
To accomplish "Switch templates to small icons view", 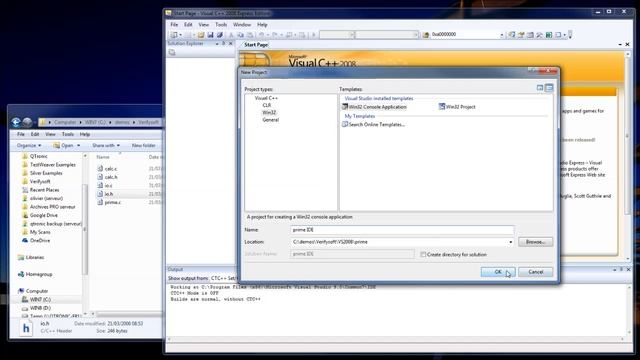I will tap(549, 88).
